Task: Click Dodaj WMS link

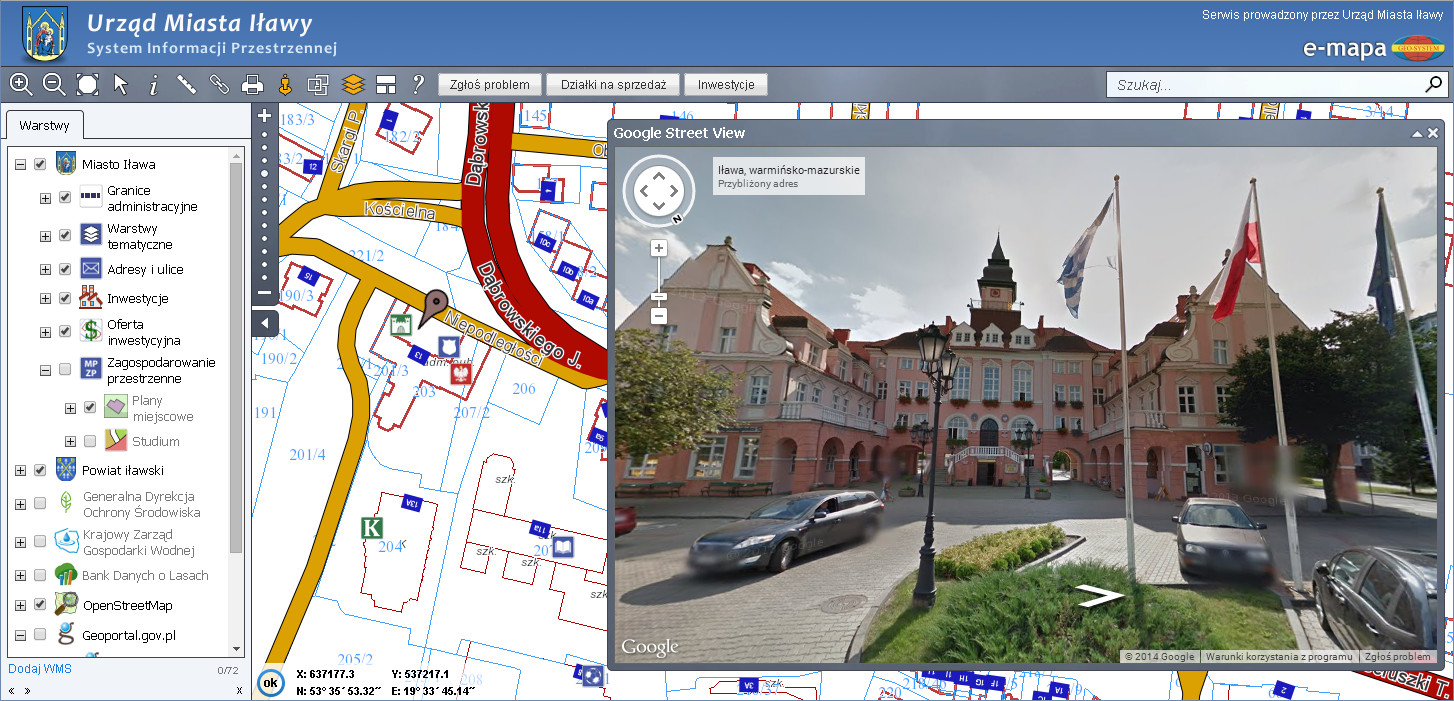Action: (x=39, y=668)
